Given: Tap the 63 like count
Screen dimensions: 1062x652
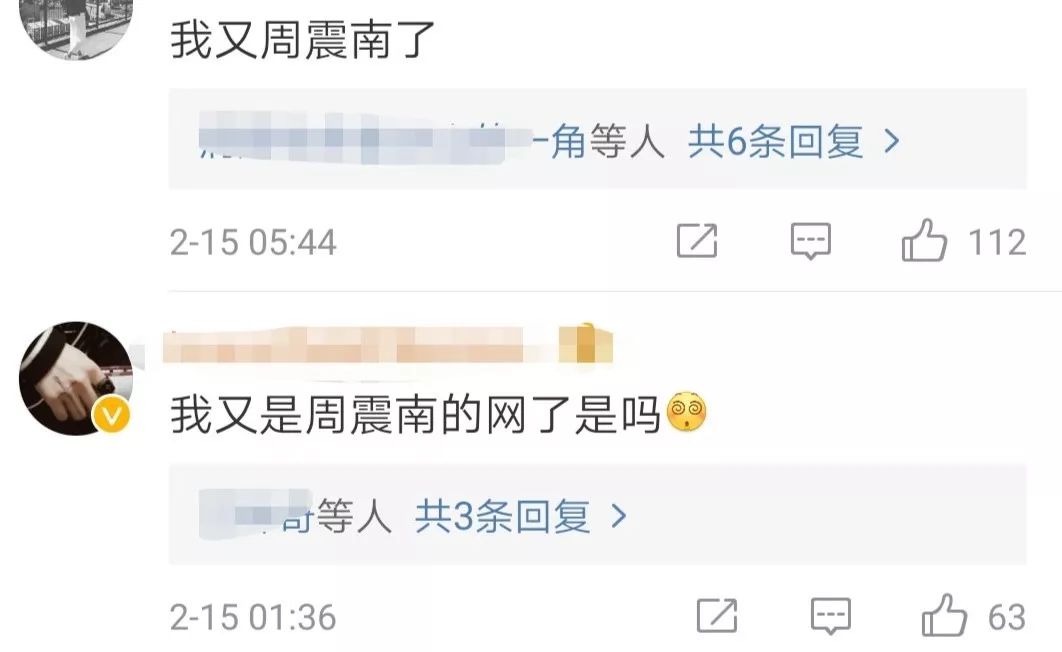Looking at the screenshot, I should [x=1006, y=617].
